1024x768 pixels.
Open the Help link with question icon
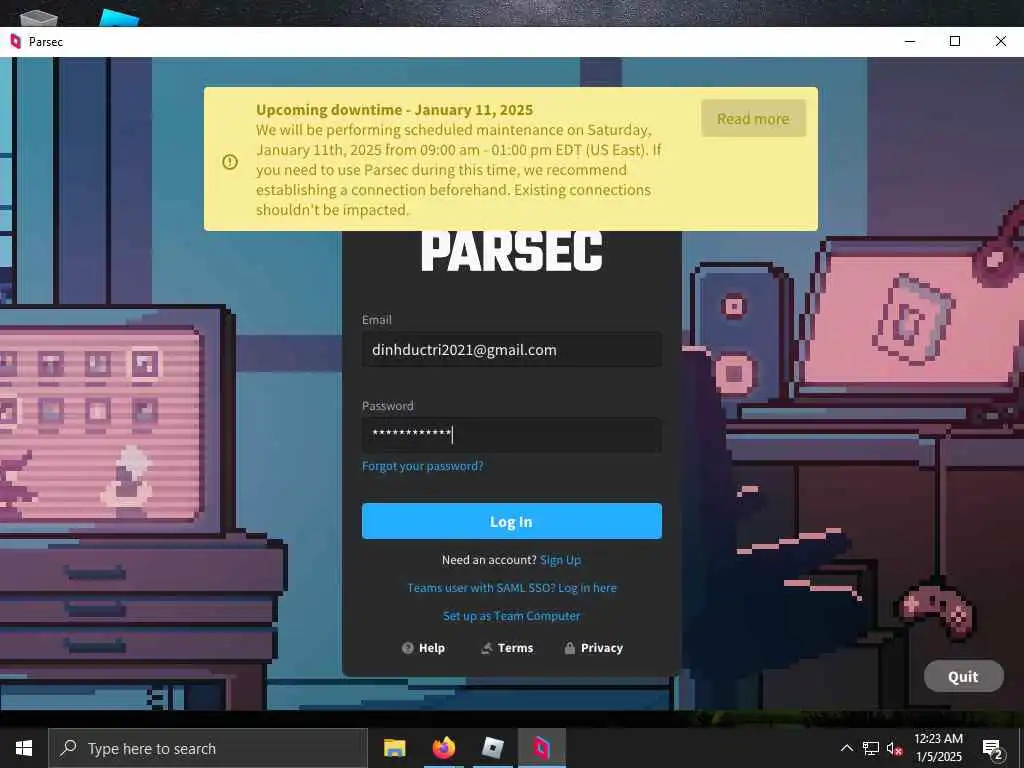click(423, 648)
